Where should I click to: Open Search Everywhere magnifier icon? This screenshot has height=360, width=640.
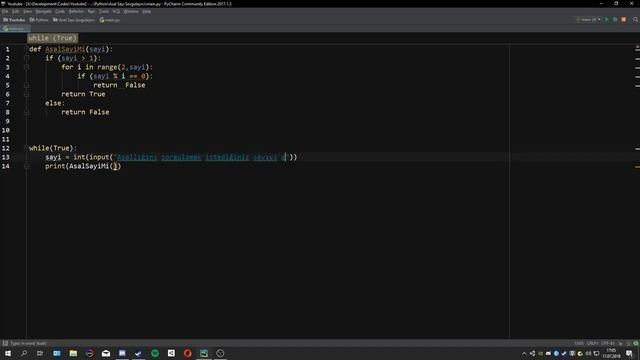point(636,20)
